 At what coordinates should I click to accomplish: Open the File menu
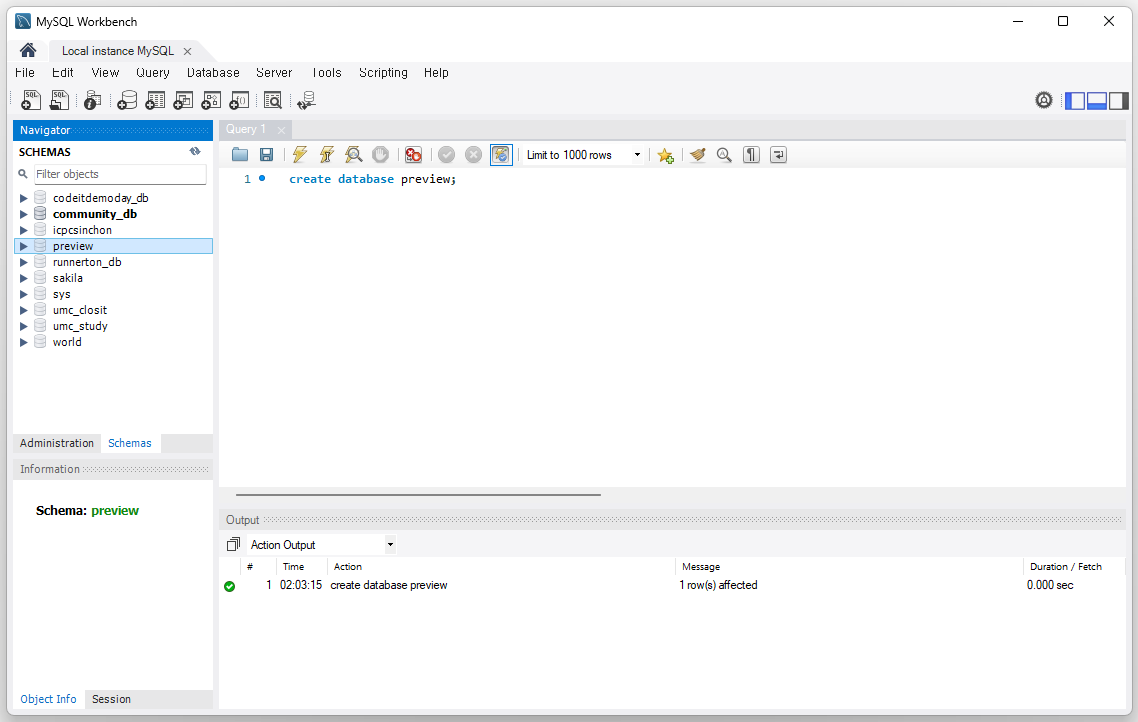pyautogui.click(x=25, y=73)
